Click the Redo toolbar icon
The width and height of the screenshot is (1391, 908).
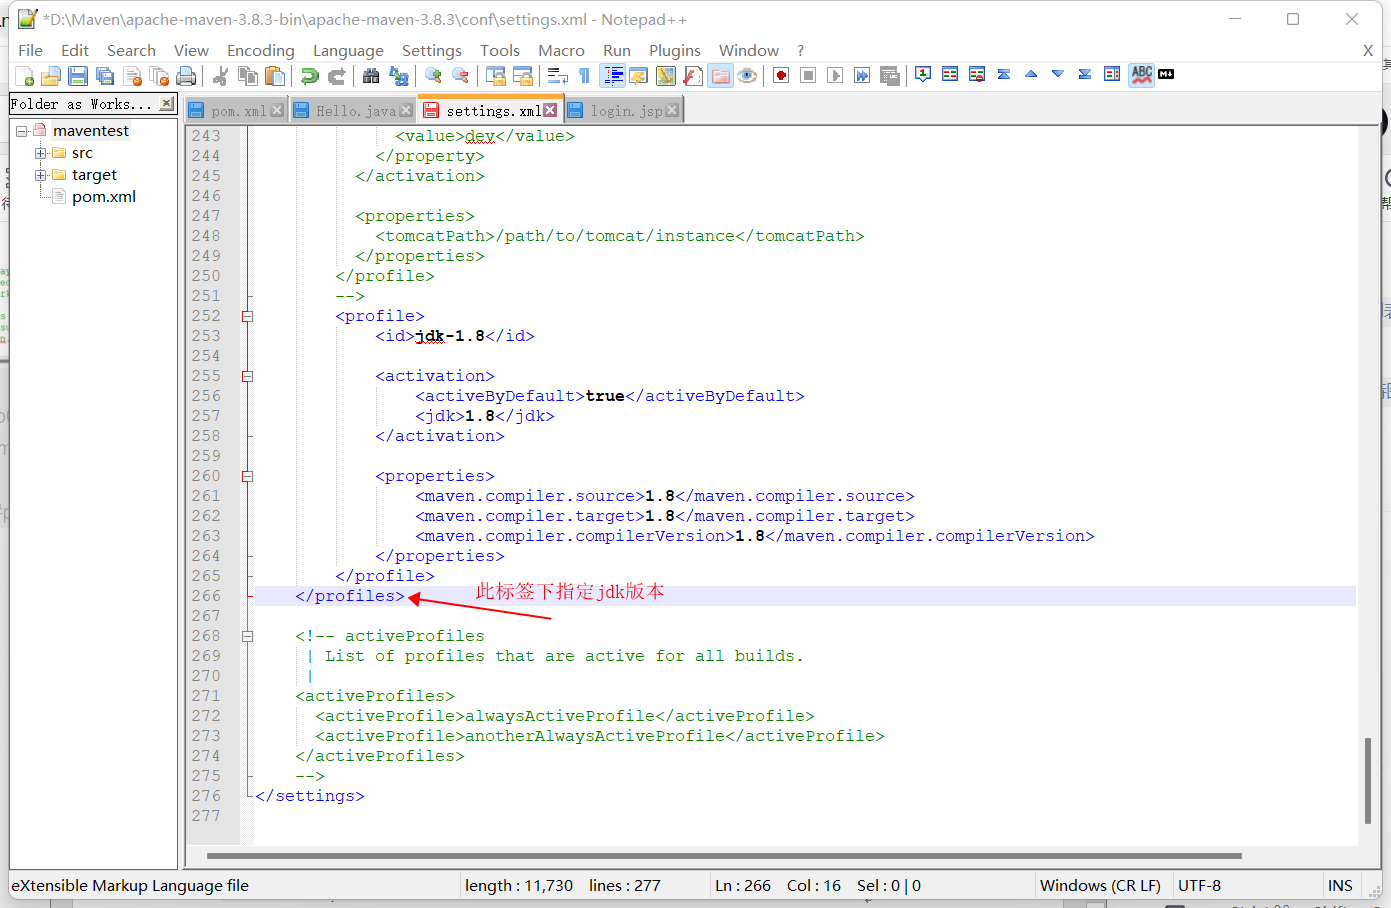click(x=337, y=76)
